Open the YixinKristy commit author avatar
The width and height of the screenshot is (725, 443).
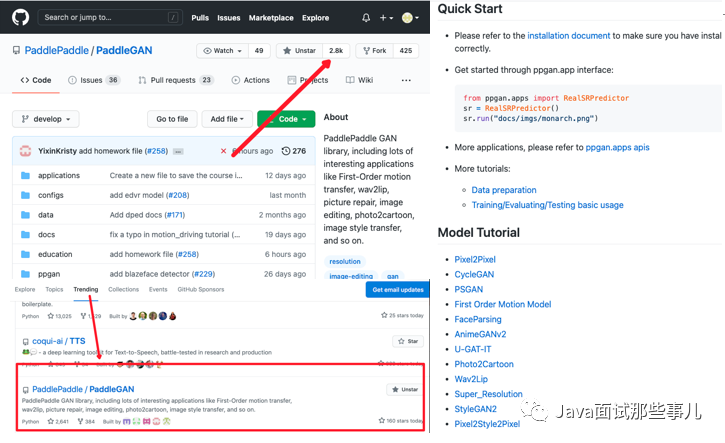pyautogui.click(x=25, y=151)
